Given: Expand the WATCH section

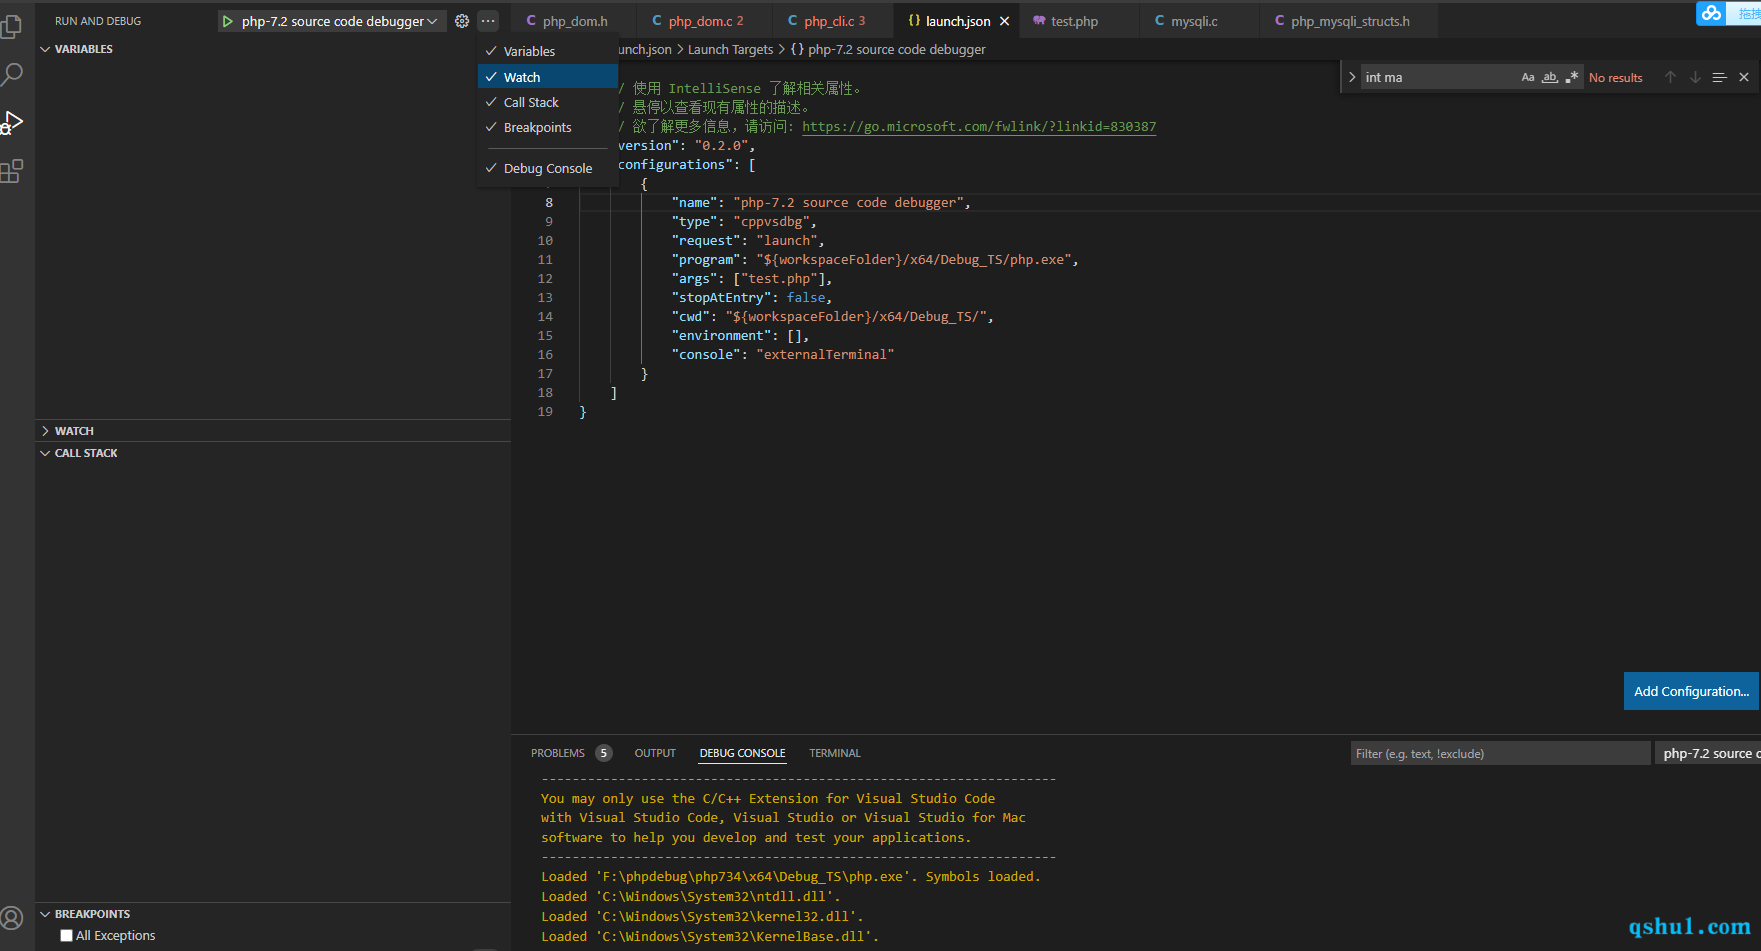Looking at the screenshot, I should coord(273,431).
